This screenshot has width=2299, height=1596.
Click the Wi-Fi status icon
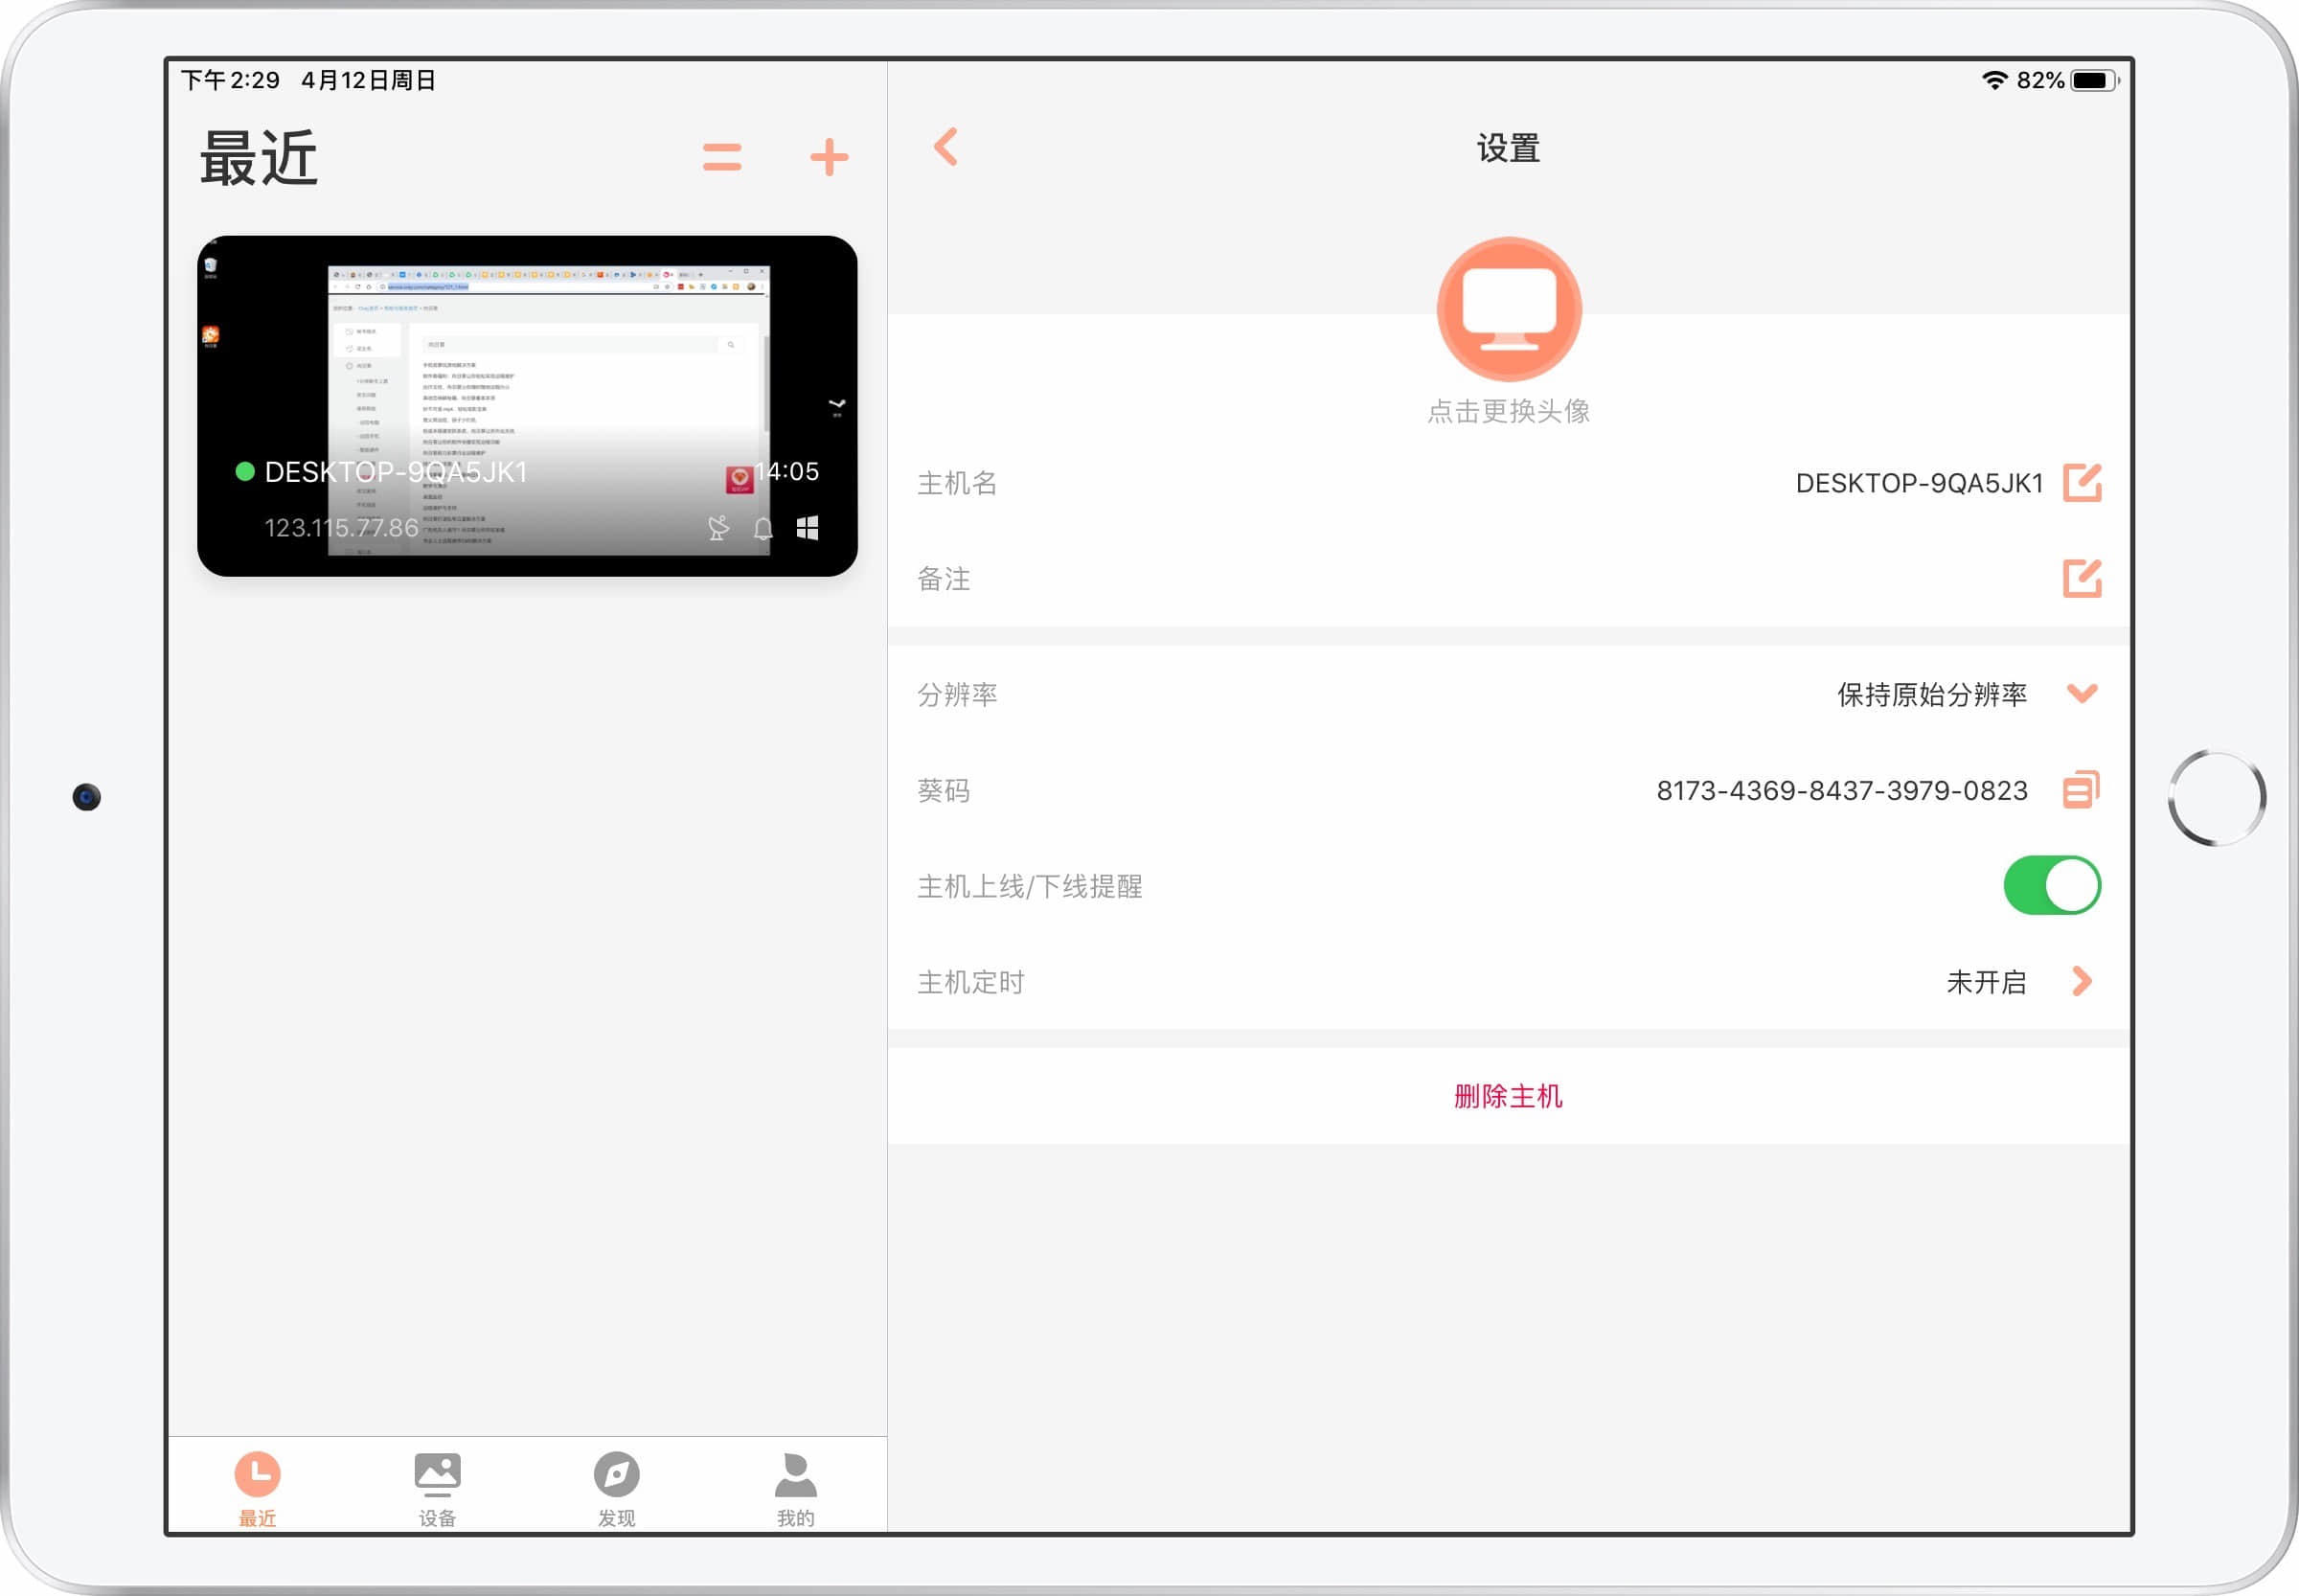tap(1995, 80)
